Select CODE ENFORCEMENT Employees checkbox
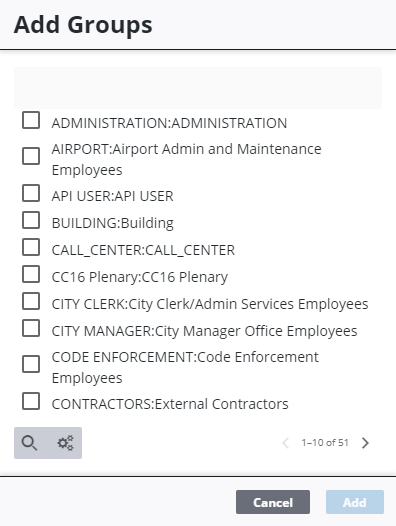 (x=31, y=364)
